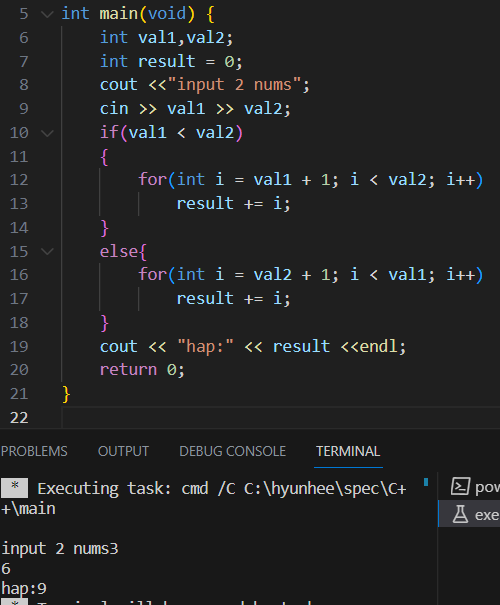500x605 pixels.
Task: Click line number 12 in the gutter
Action: pyautogui.click(x=19, y=180)
